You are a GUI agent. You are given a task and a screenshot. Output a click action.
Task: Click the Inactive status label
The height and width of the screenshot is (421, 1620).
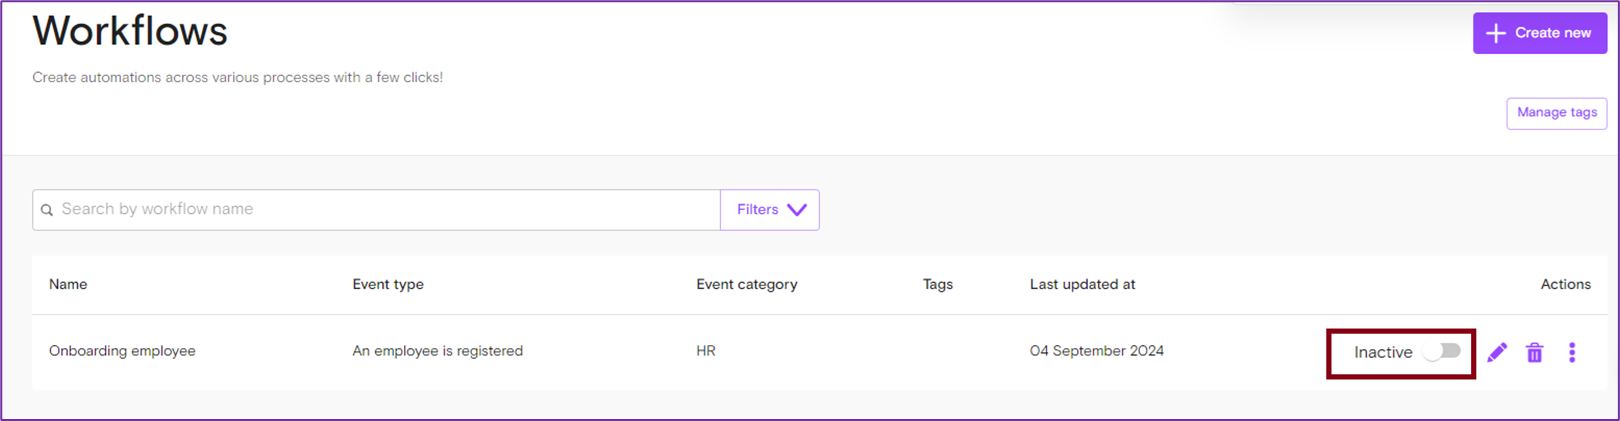click(x=1383, y=352)
